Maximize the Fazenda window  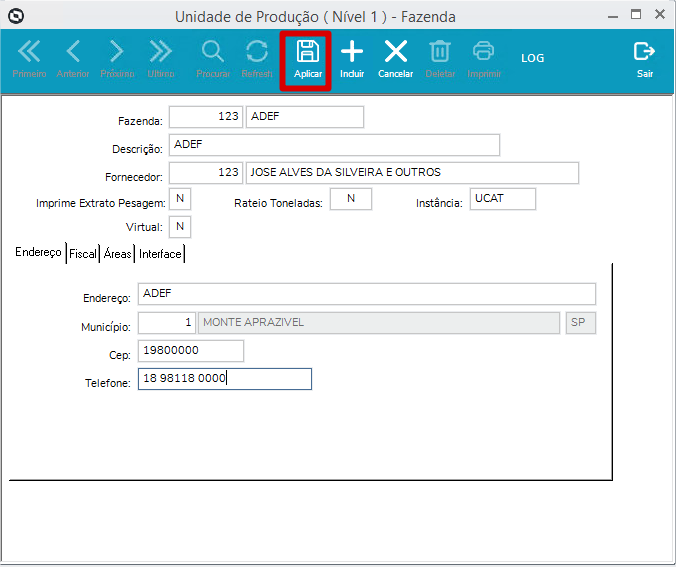click(x=636, y=15)
